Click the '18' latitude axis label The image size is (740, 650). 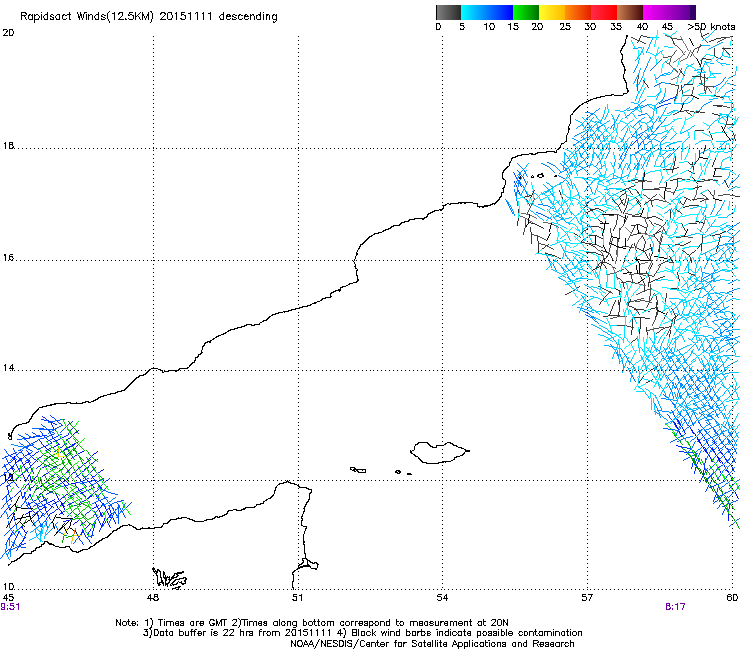click(x=8, y=146)
